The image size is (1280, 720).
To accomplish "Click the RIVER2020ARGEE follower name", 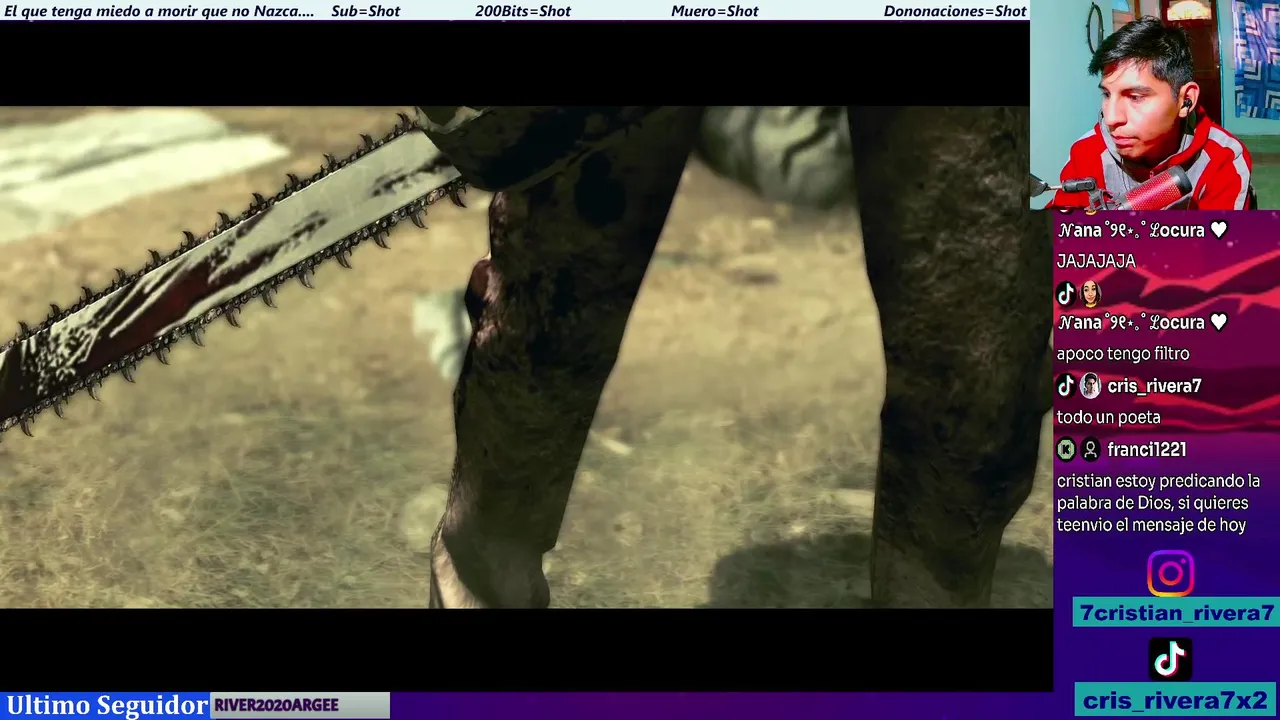I will [x=276, y=705].
